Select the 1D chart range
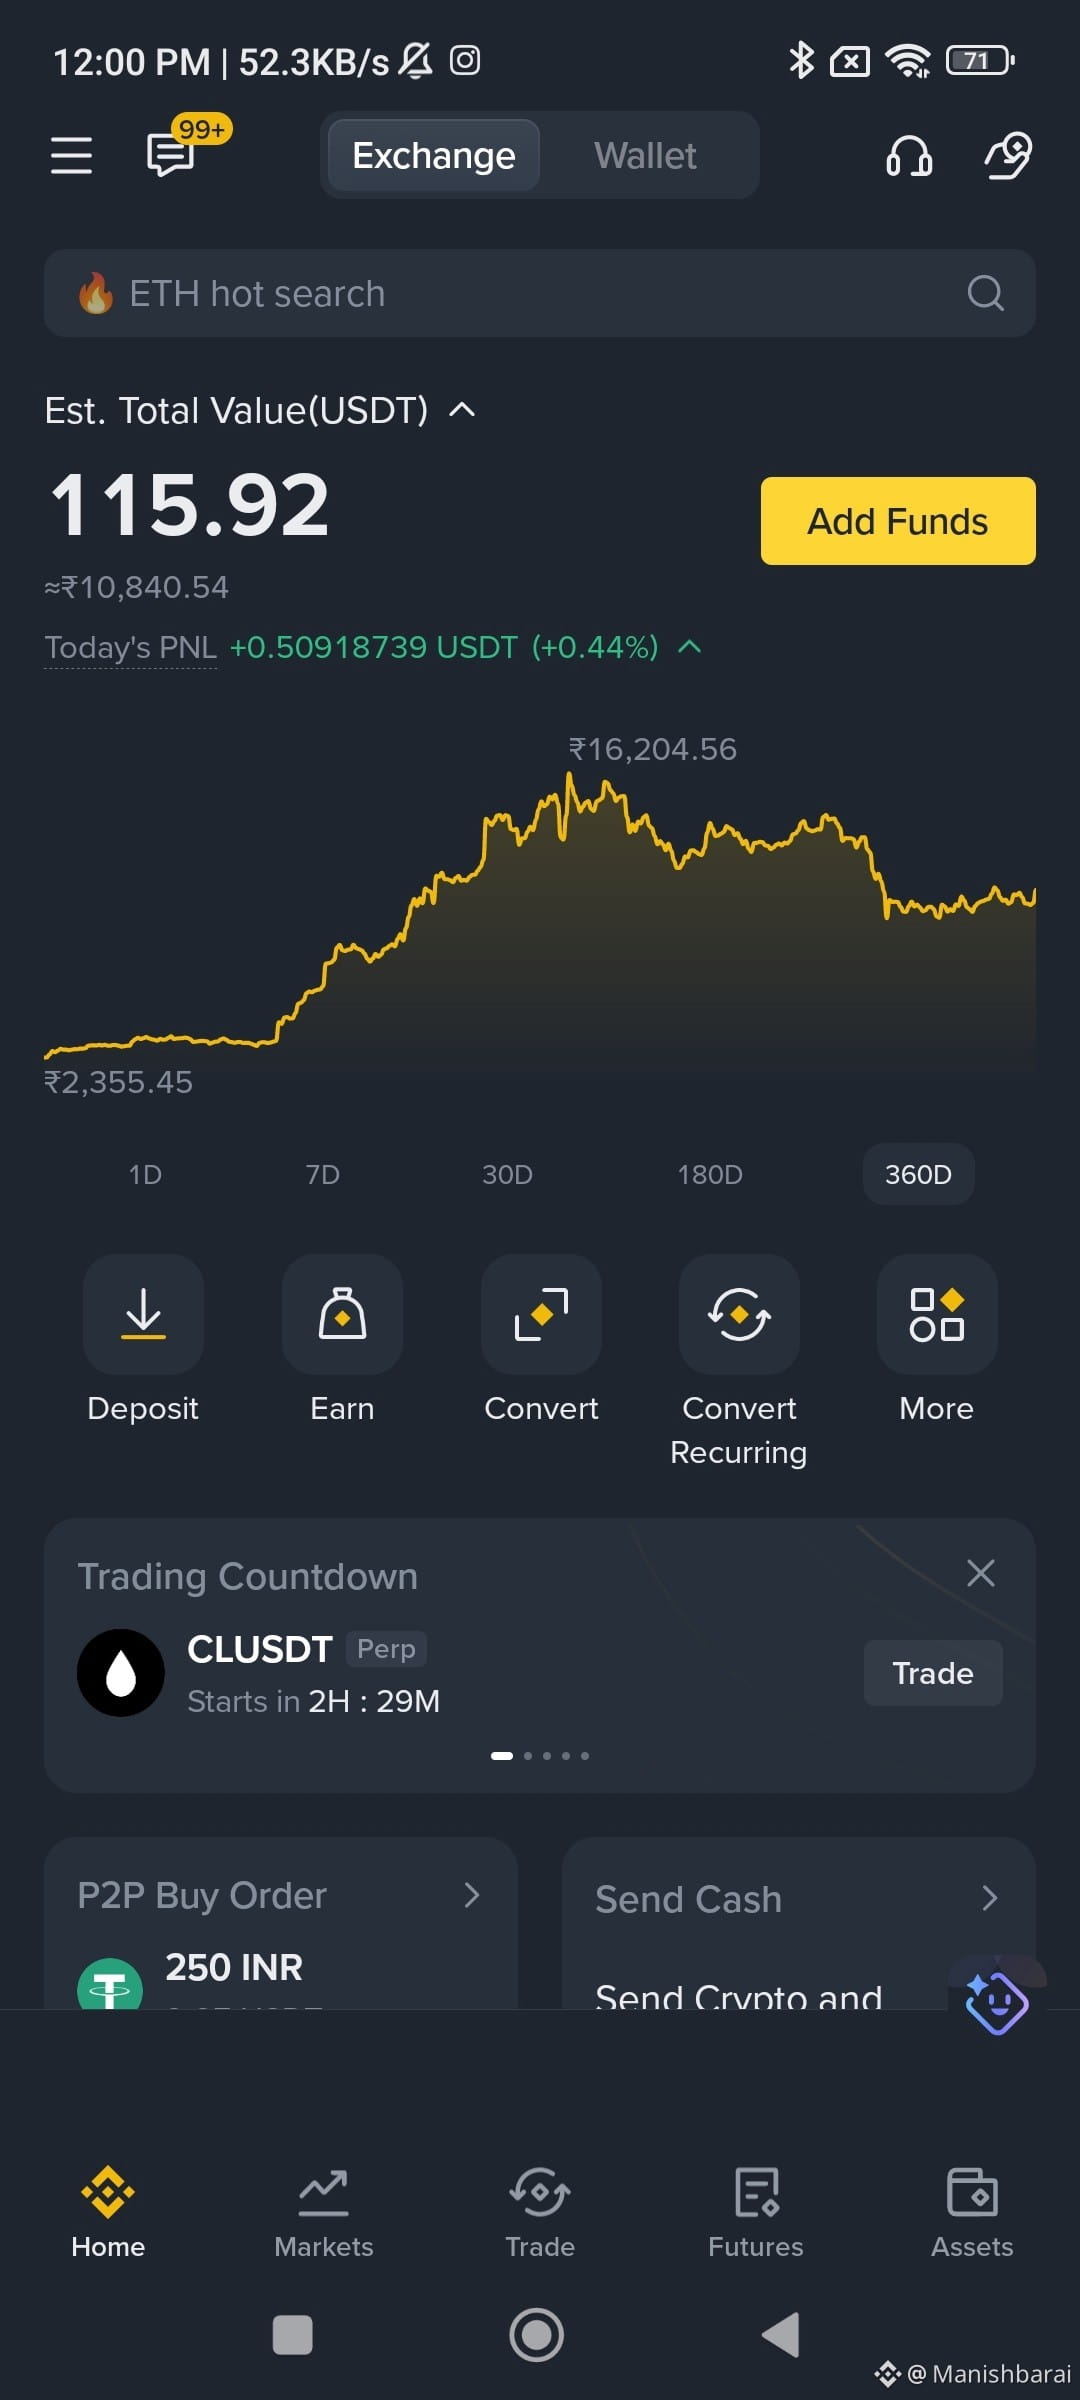 [145, 1174]
